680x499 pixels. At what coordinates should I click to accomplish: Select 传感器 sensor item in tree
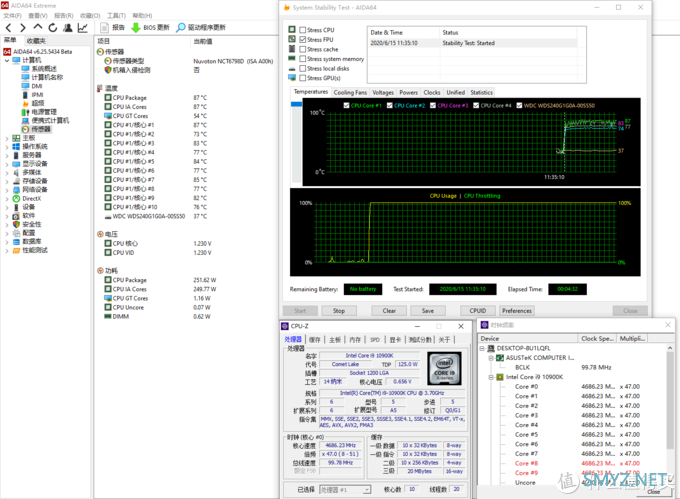[x=36, y=129]
